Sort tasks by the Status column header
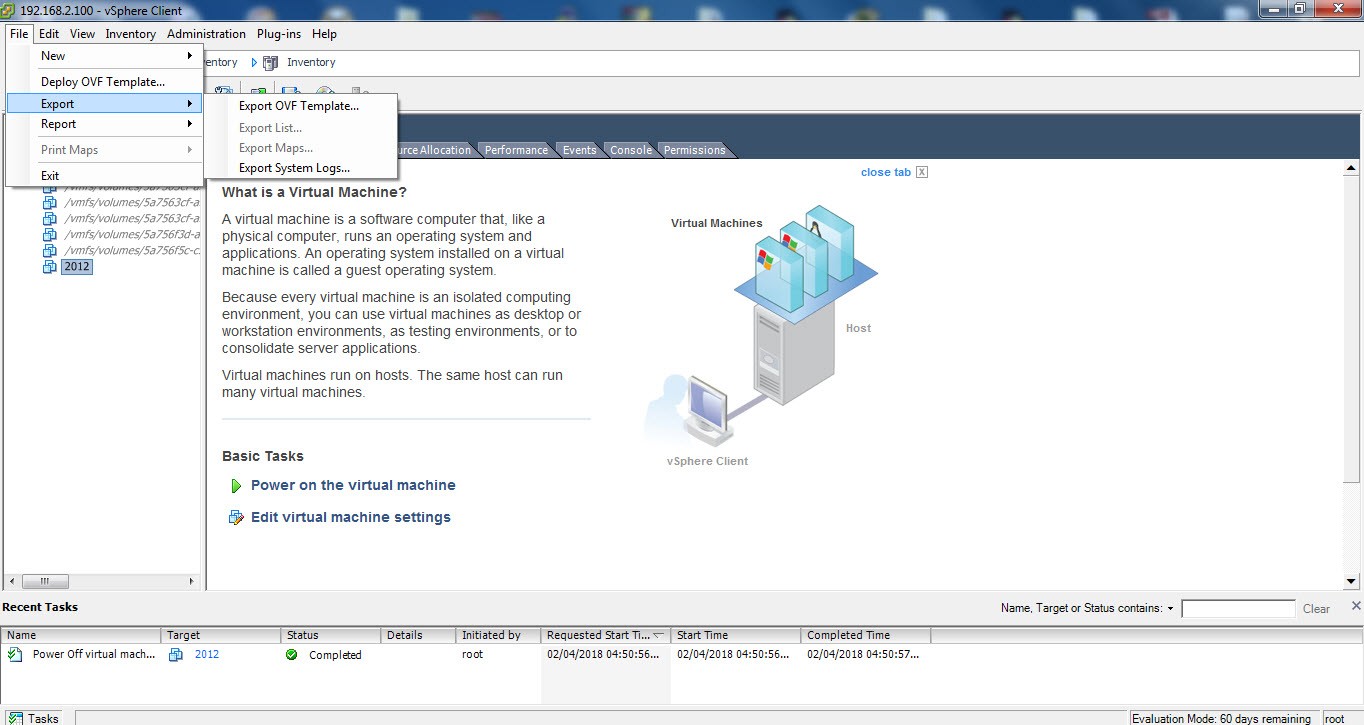 pyautogui.click(x=331, y=635)
